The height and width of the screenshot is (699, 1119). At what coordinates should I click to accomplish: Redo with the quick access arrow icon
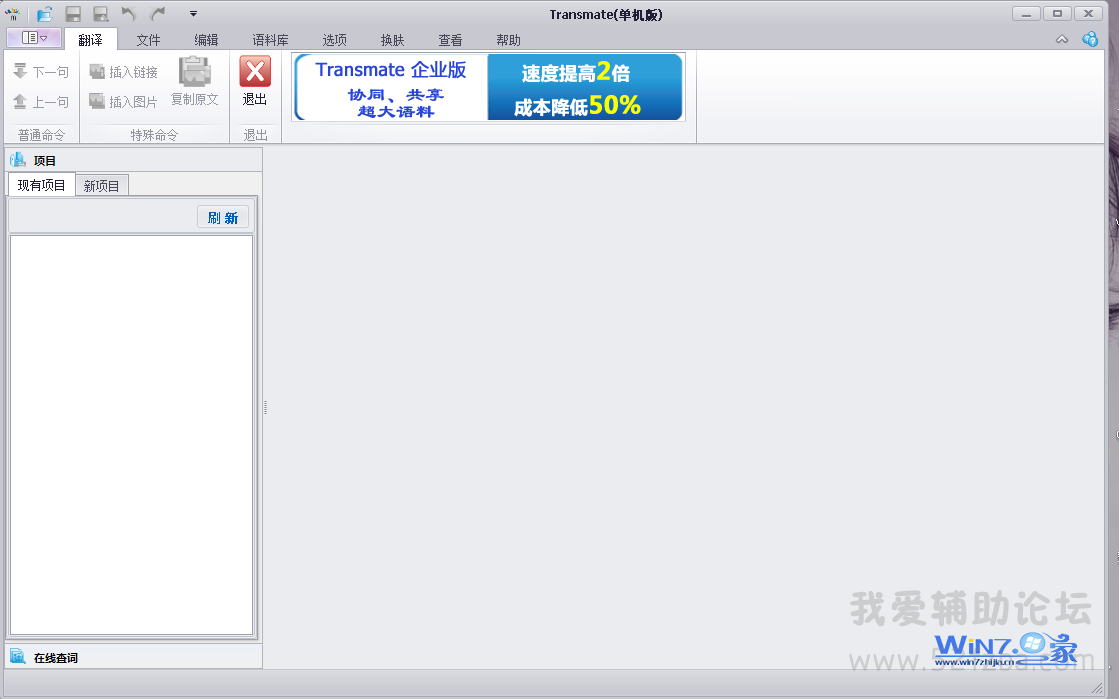tap(158, 14)
